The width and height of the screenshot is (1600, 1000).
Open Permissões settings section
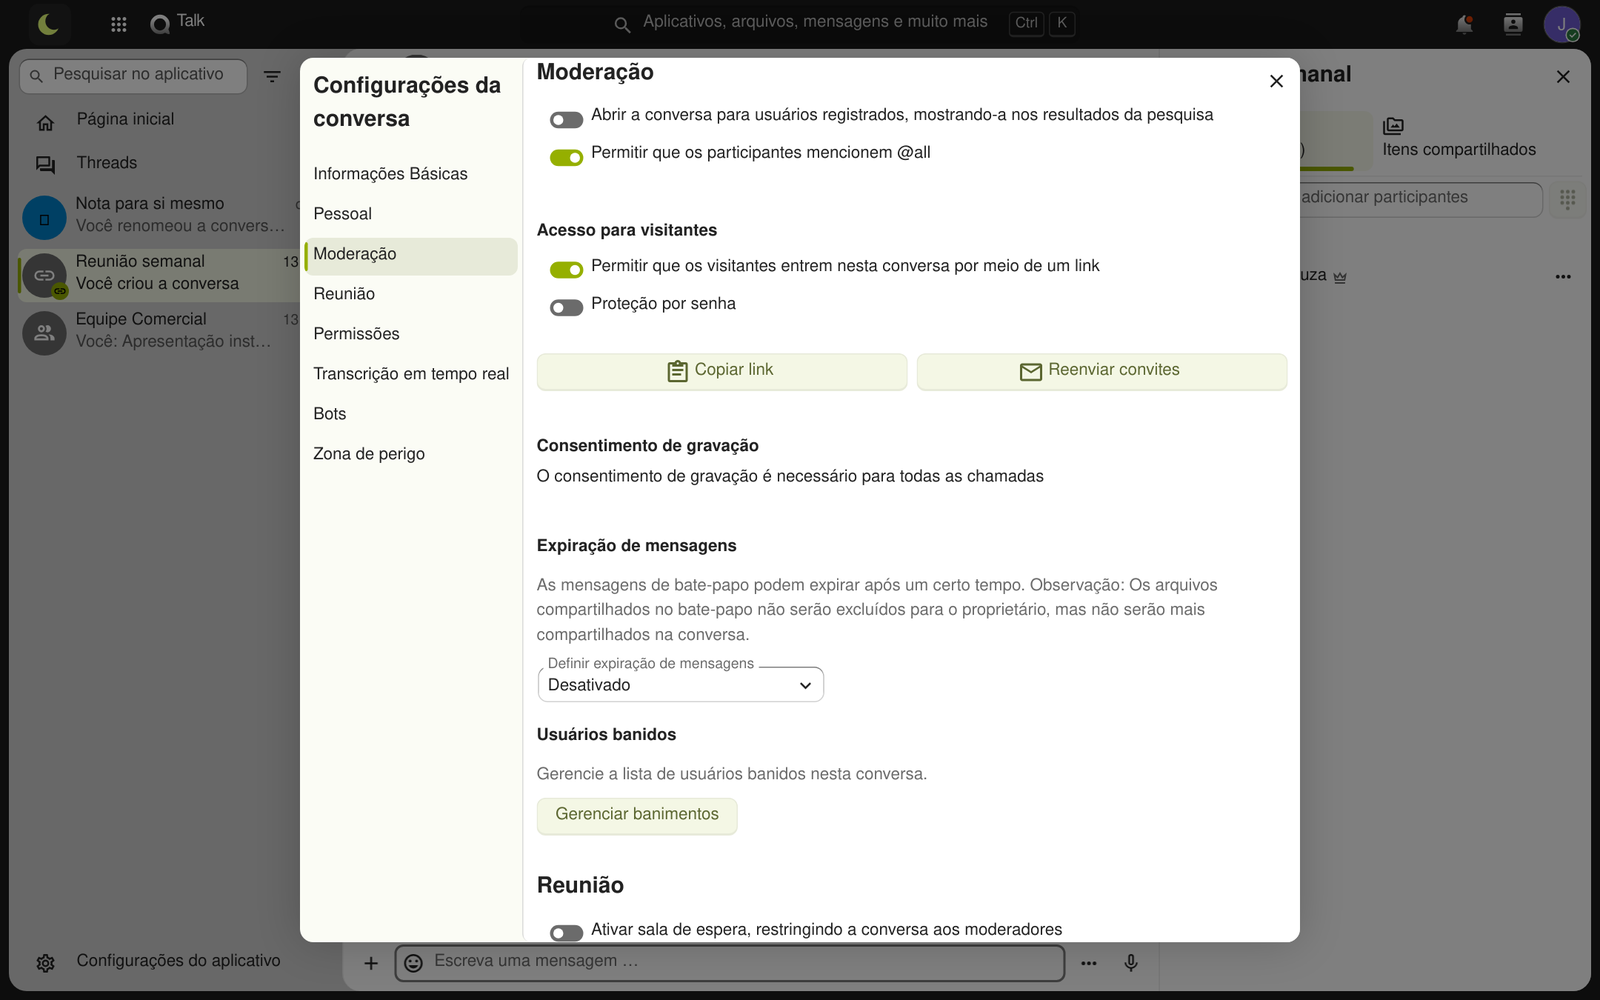411,334
